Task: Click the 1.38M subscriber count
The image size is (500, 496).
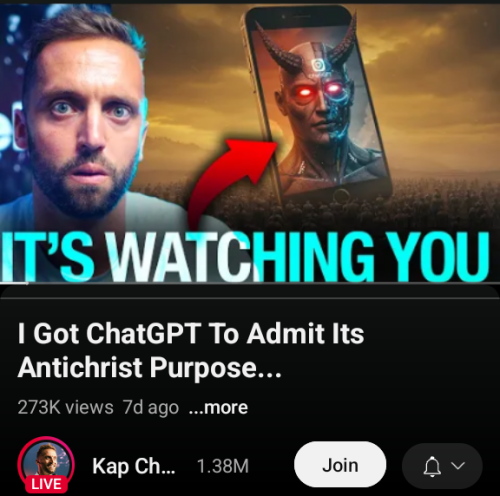Action: tap(223, 466)
